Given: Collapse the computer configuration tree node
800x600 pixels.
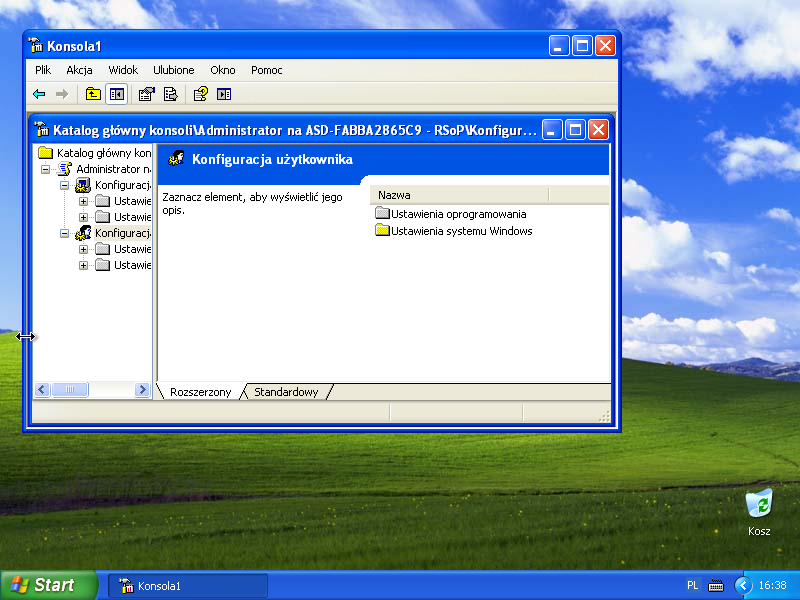Looking at the screenshot, I should tap(65, 186).
